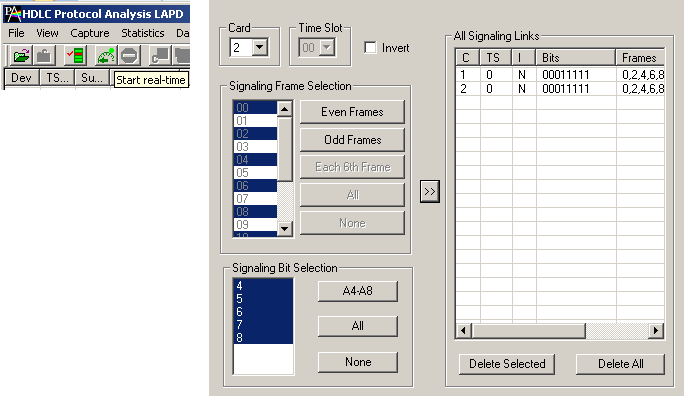
Task: Select bit 6 in the Signaling Bit Selection list
Action: point(263,311)
